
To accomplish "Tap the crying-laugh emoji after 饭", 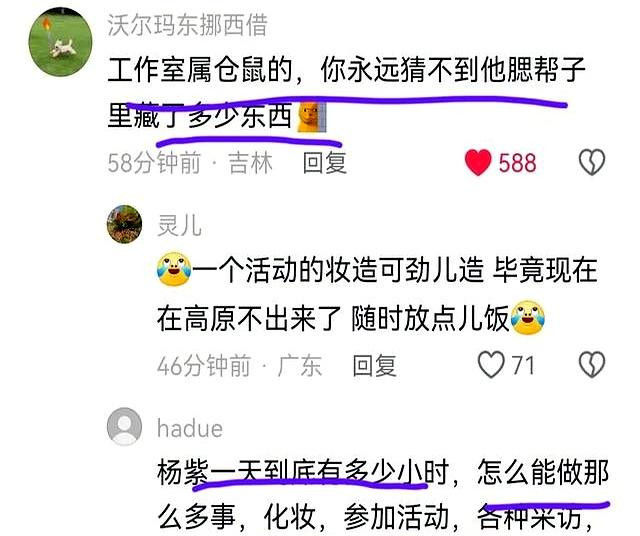I will [528, 317].
